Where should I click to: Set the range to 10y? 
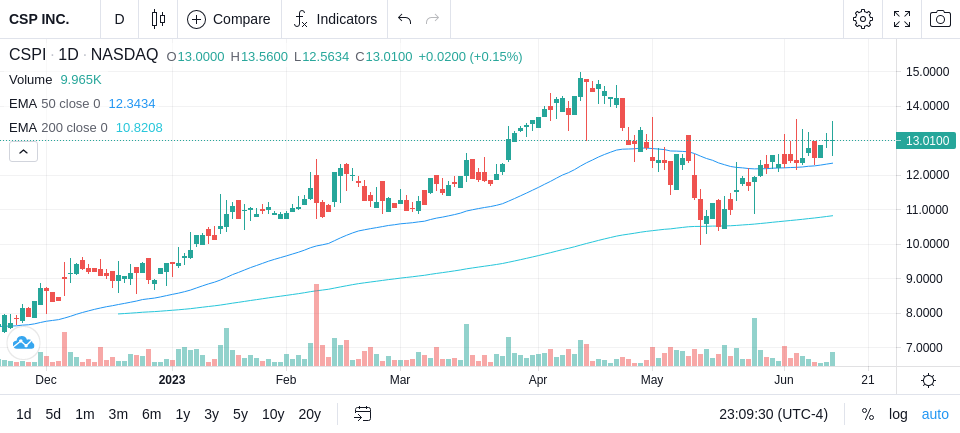click(272, 414)
